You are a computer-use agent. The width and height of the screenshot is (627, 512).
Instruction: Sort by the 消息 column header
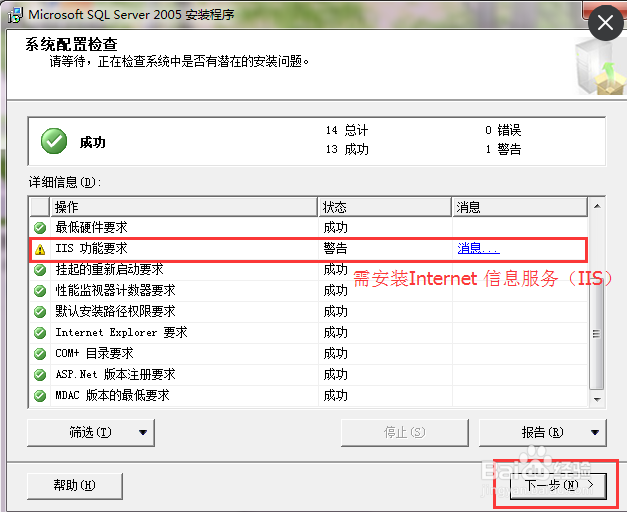coord(520,207)
